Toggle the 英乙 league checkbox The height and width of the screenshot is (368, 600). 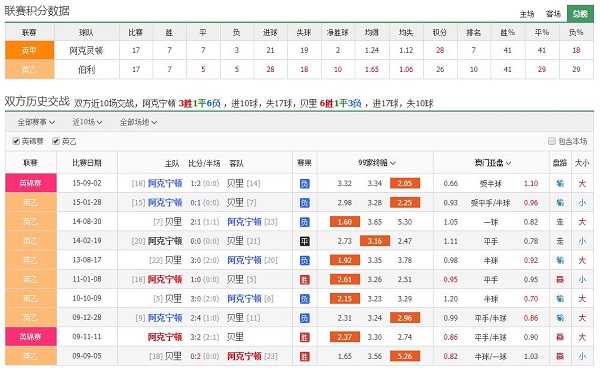[56, 142]
